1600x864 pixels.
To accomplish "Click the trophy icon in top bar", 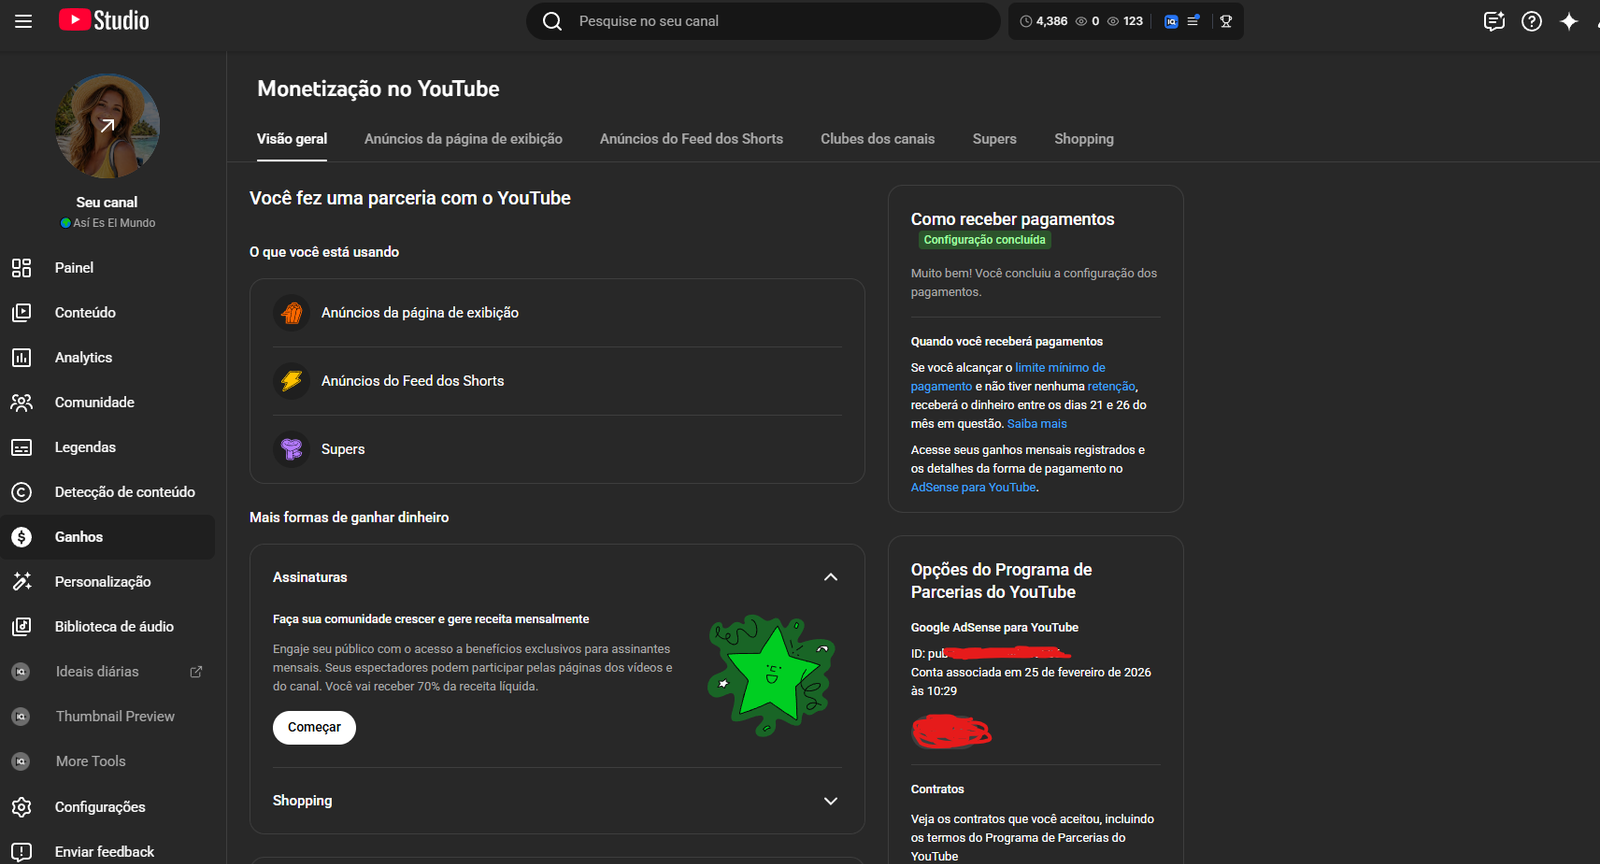I will coord(1226,21).
